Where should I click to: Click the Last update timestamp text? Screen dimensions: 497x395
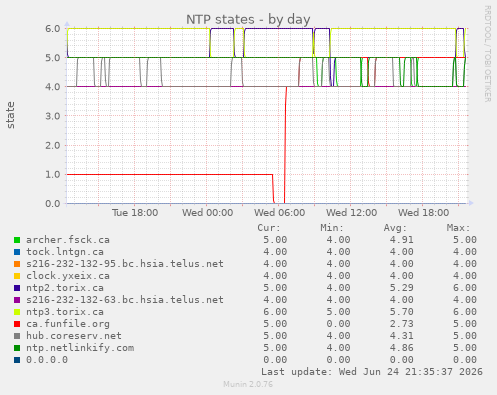[x=372, y=372]
